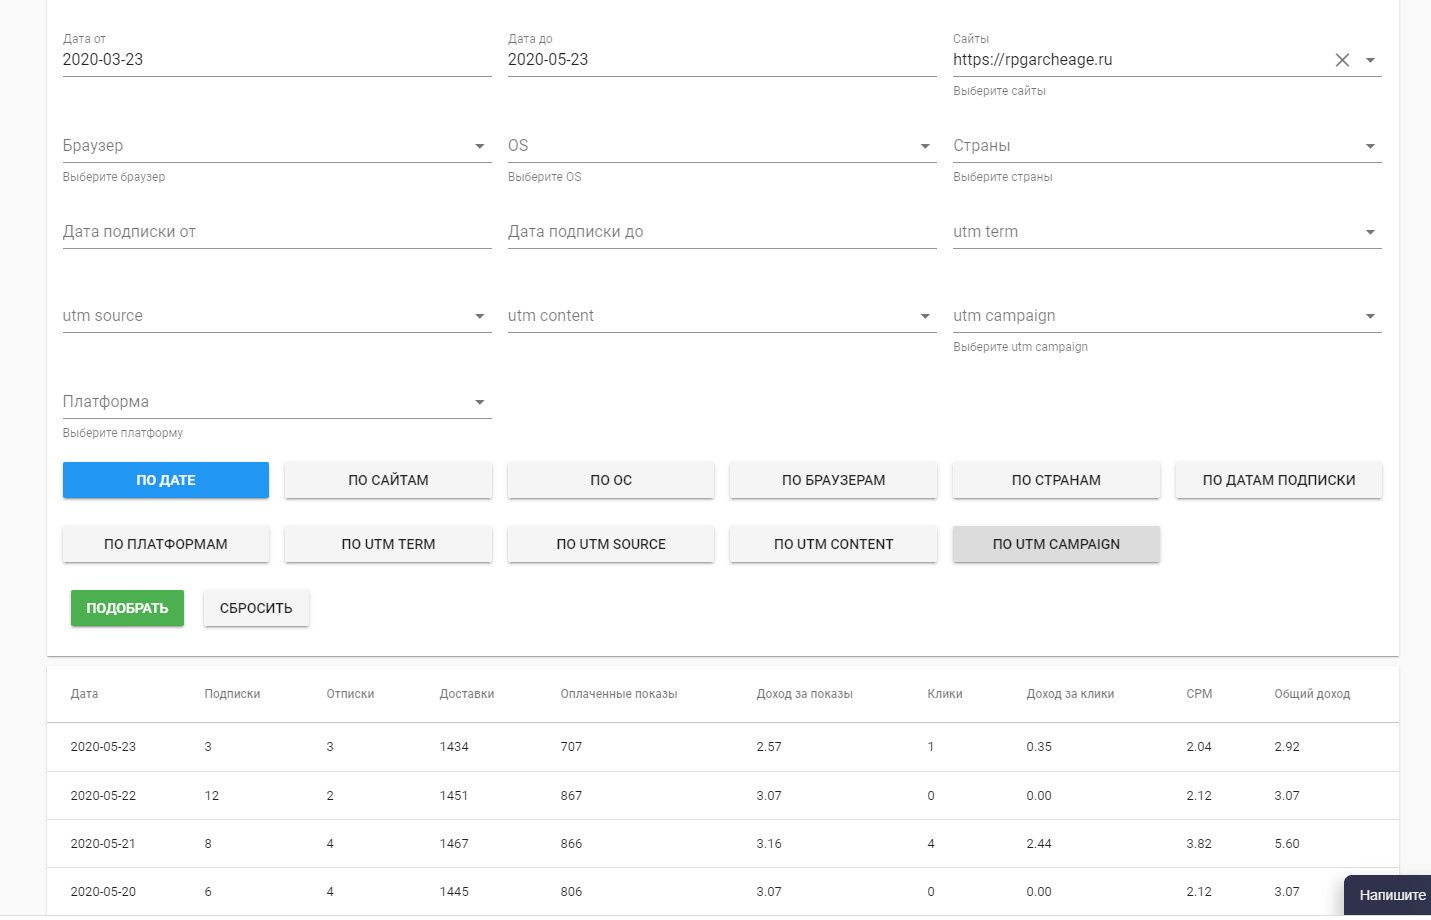1431x920 pixels.
Task: Group results ПО UTM CAMPAIGN
Action: [1056, 544]
